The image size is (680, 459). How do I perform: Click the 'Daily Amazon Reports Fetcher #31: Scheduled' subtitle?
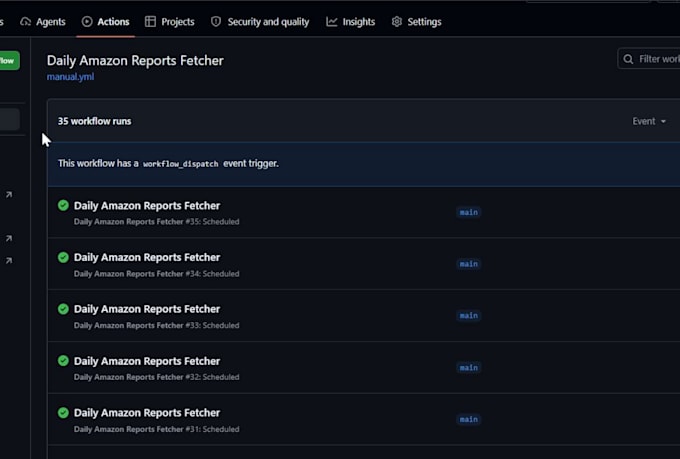tap(157, 429)
